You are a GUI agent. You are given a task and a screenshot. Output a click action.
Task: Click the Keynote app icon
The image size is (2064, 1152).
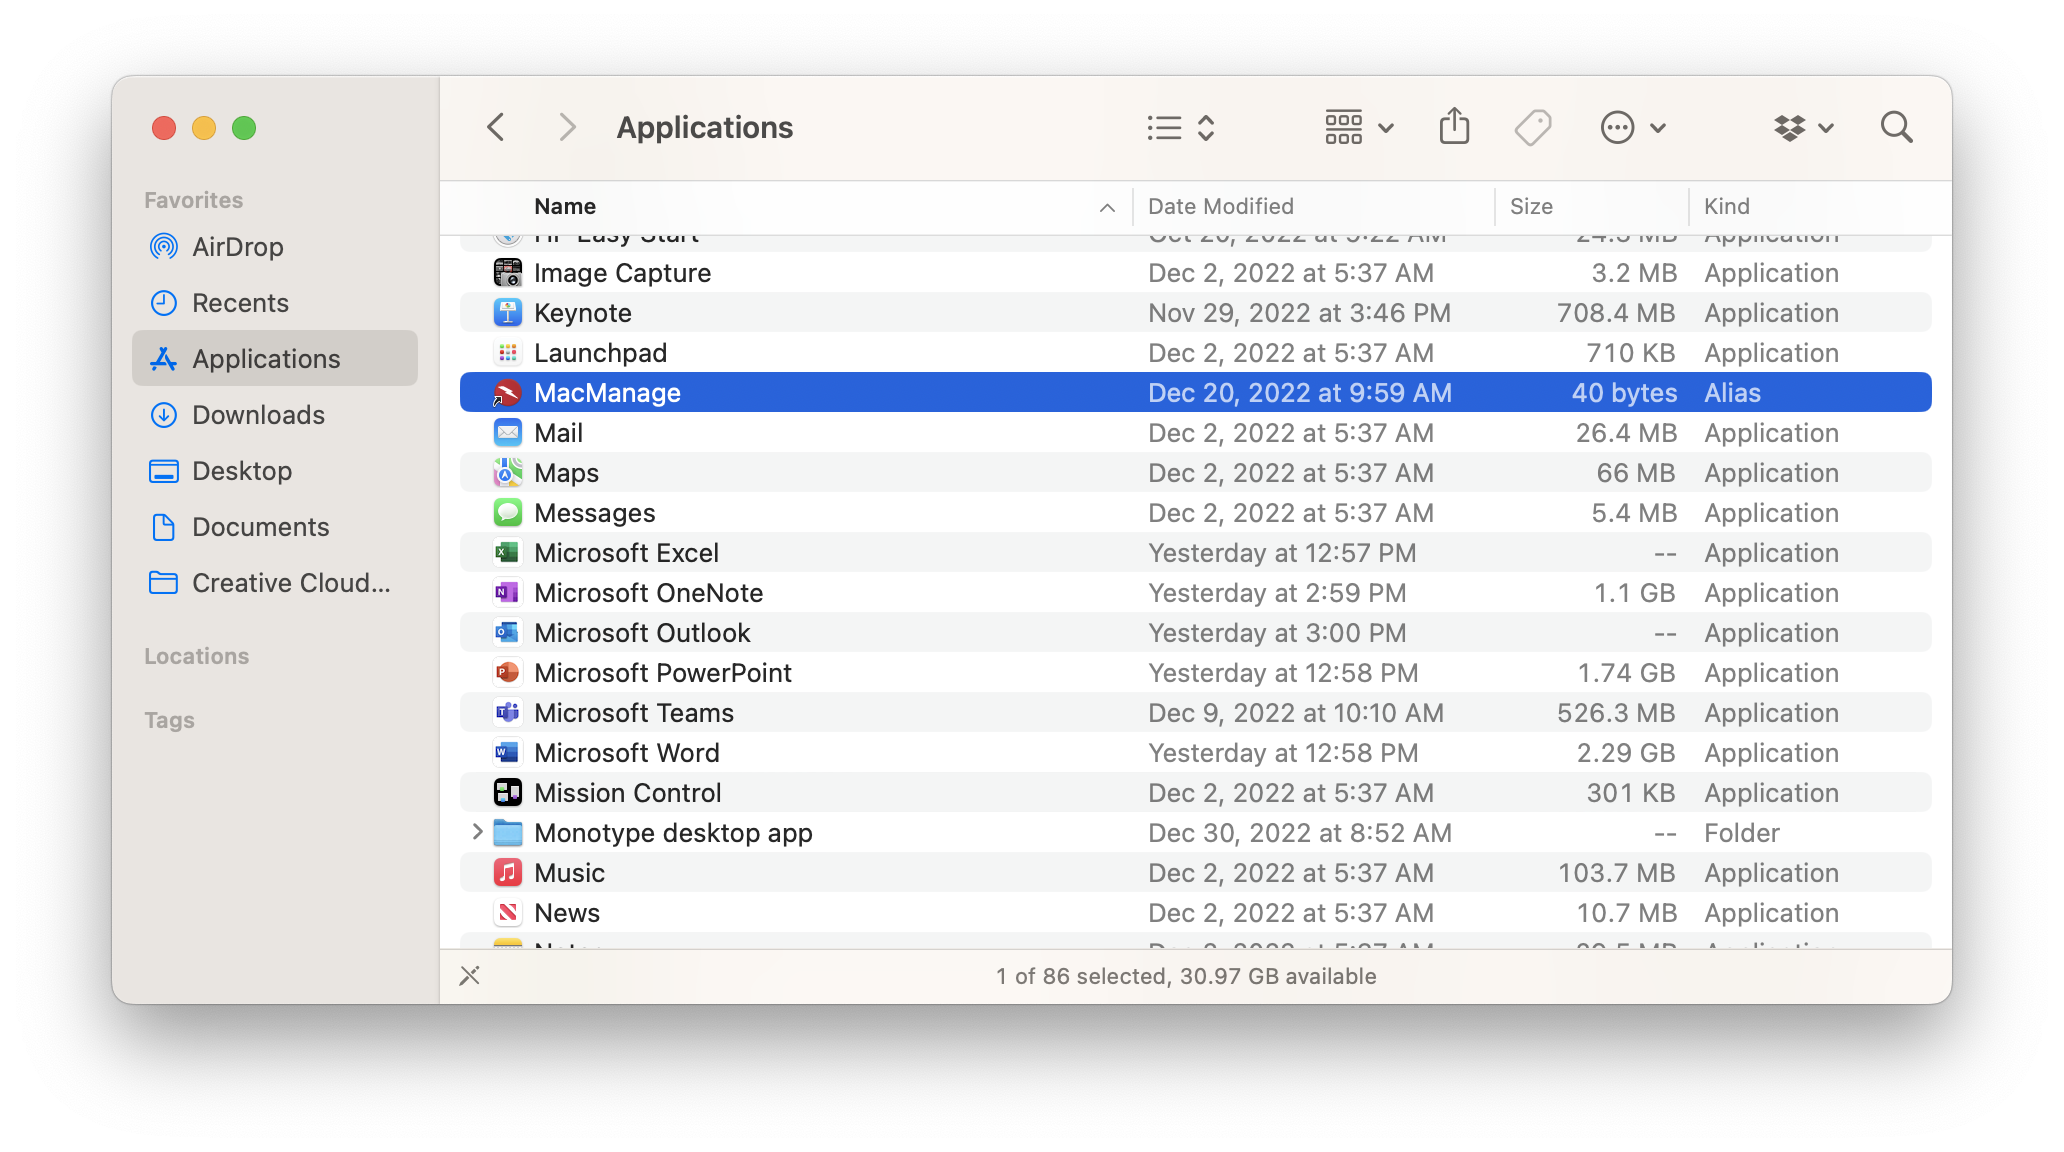click(508, 313)
